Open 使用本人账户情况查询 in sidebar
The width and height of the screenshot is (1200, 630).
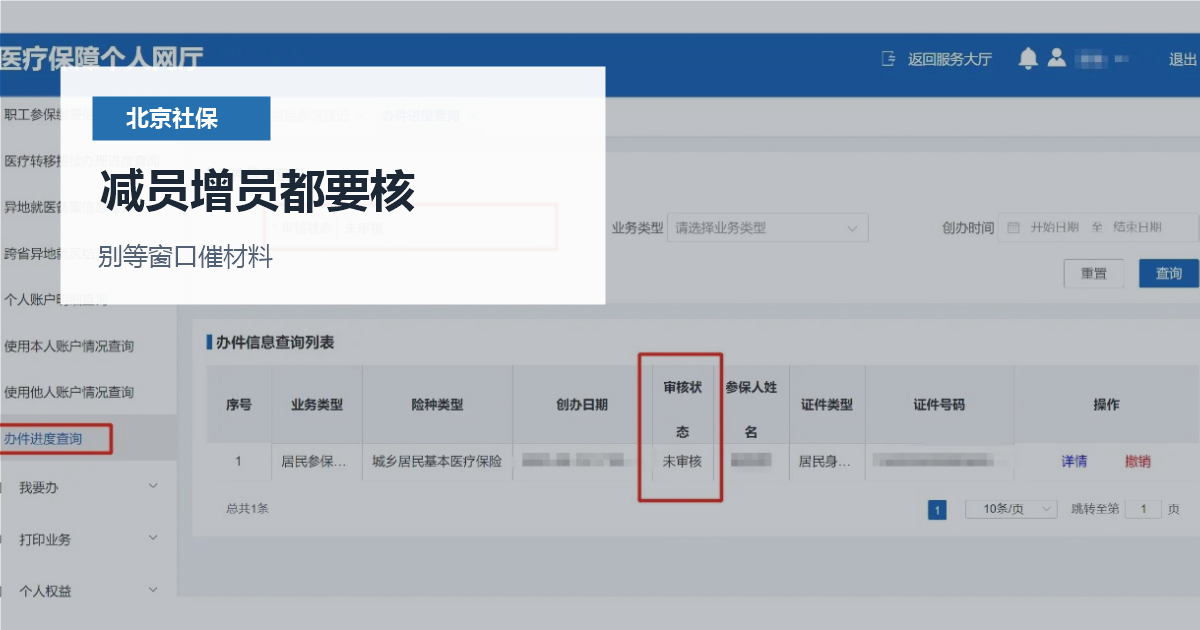pyautogui.click(x=69, y=346)
